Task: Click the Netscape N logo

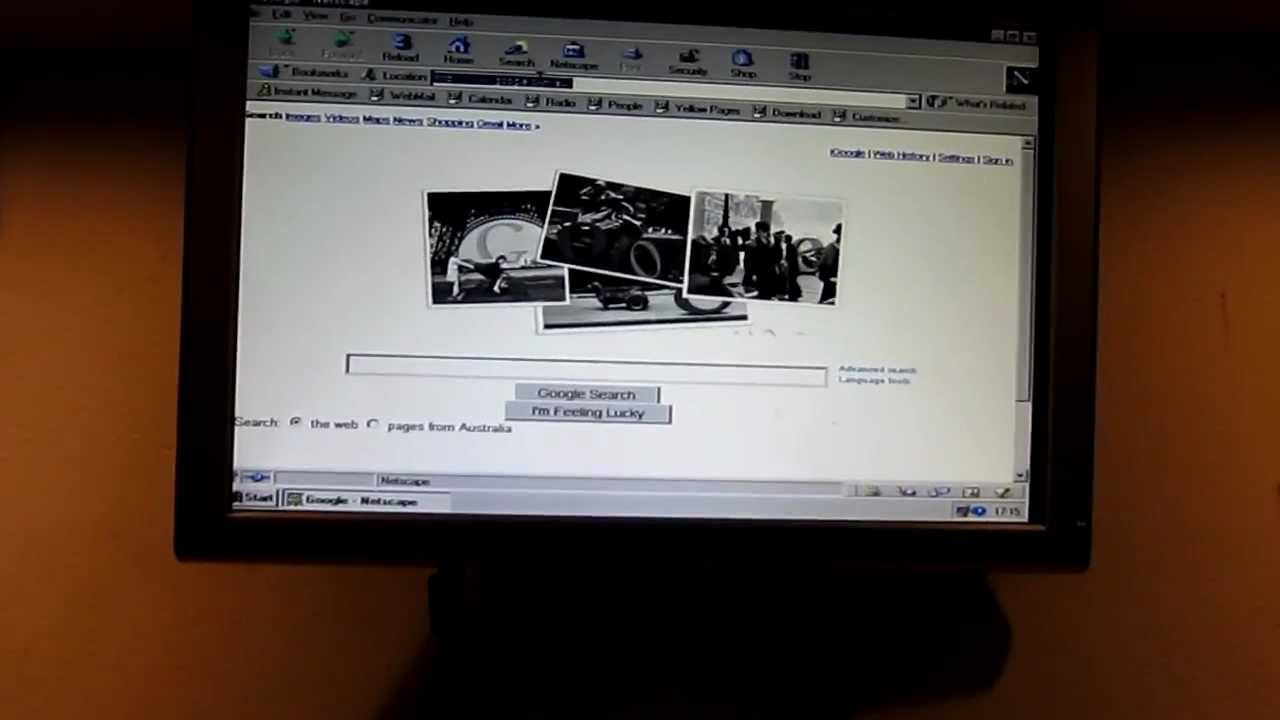Action: 1020,78
